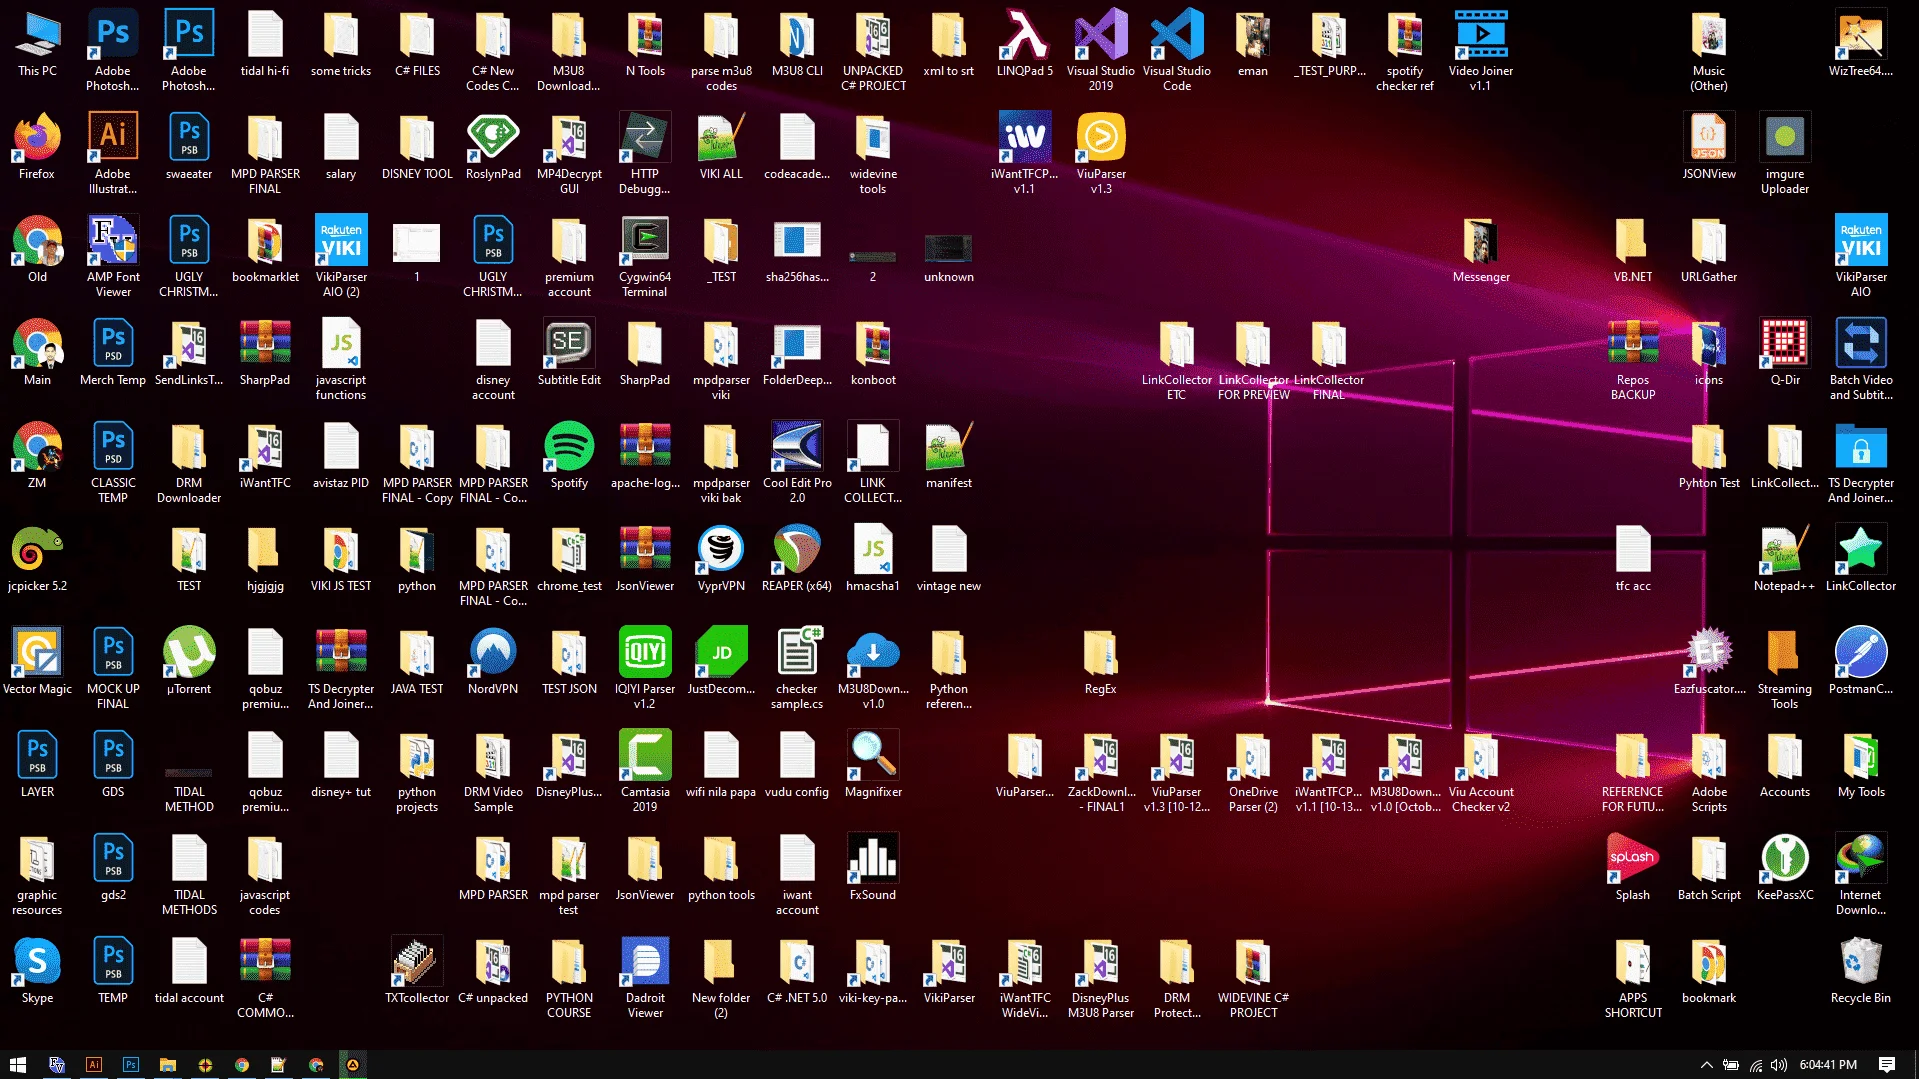Click the RoslynPad shortcut
1919x1079 pixels.
[x=493, y=147]
